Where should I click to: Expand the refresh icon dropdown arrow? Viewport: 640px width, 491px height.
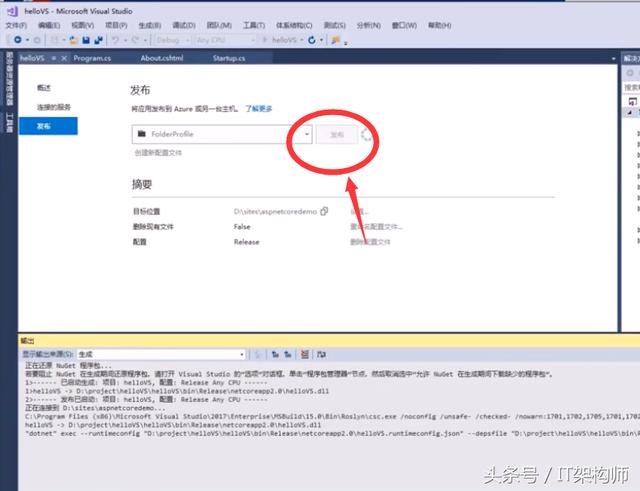(x=322, y=40)
